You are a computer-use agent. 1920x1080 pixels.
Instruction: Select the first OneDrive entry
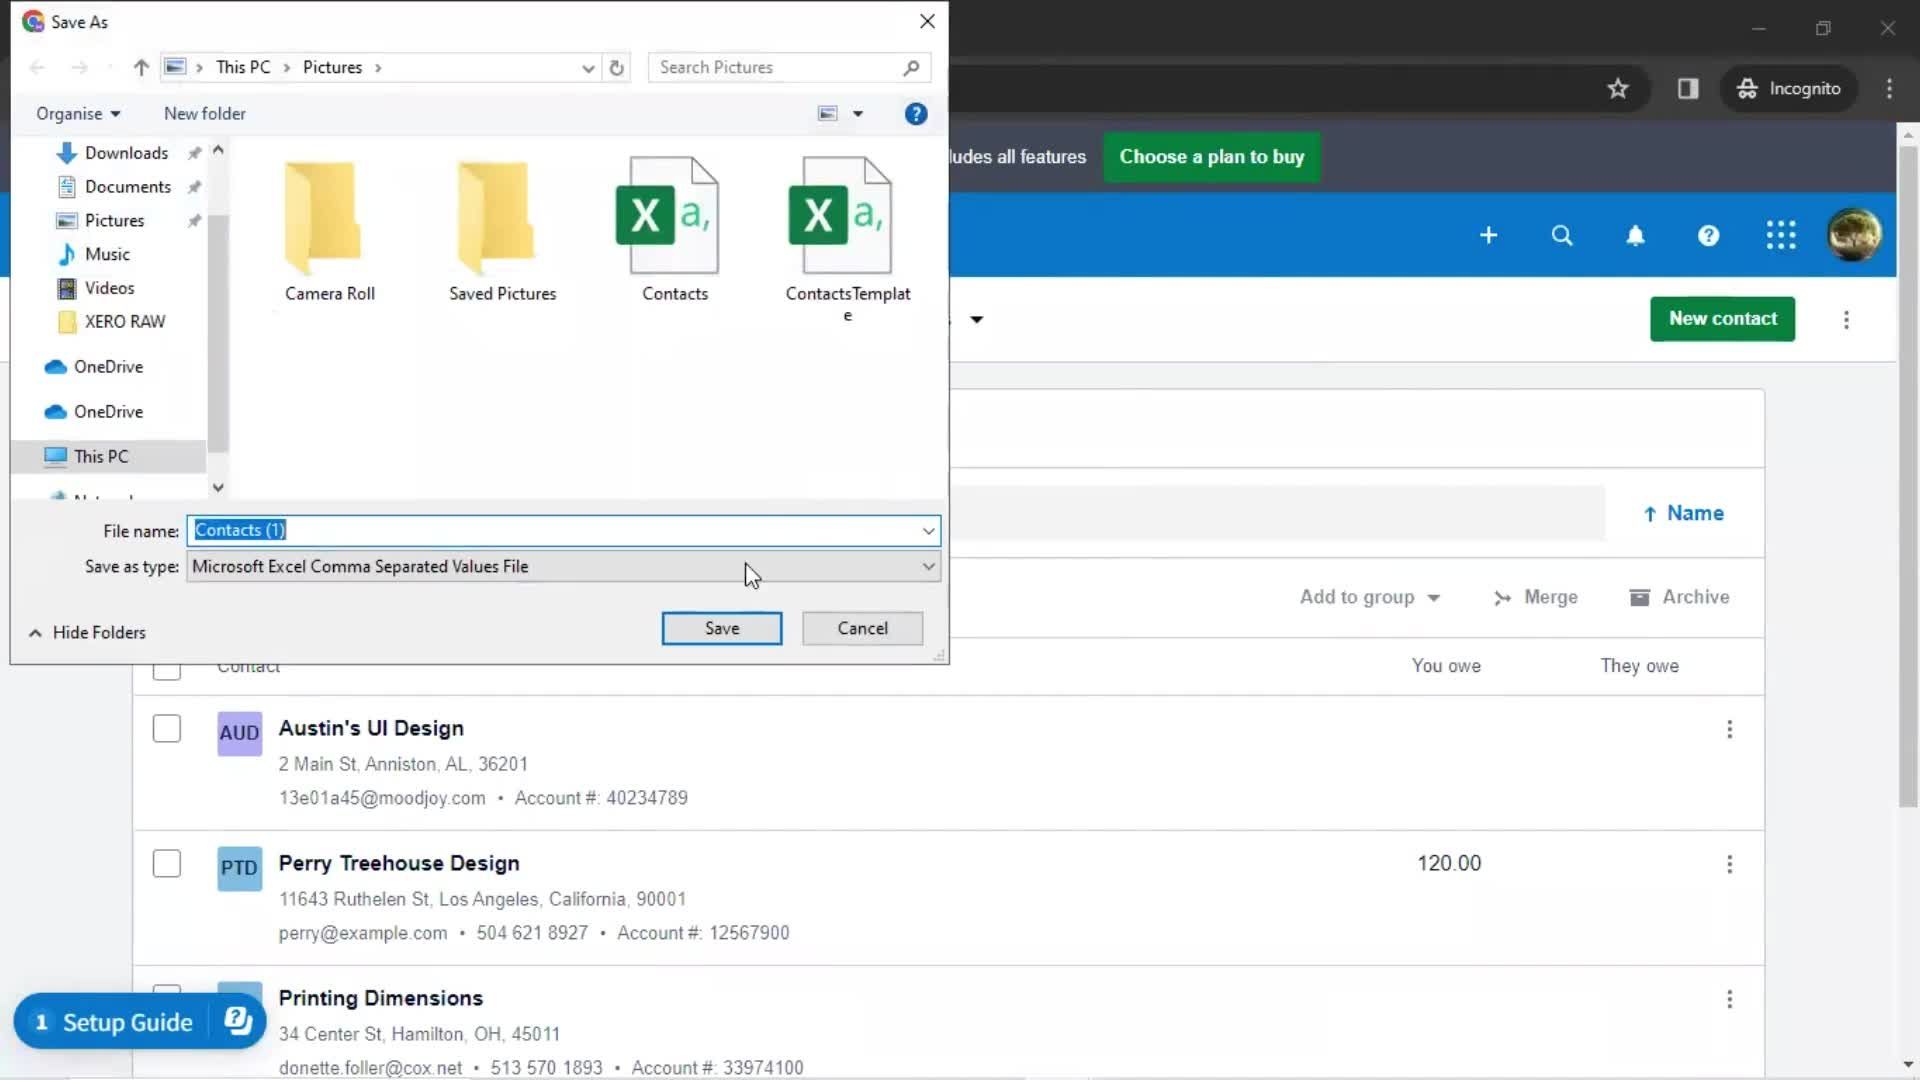107,367
